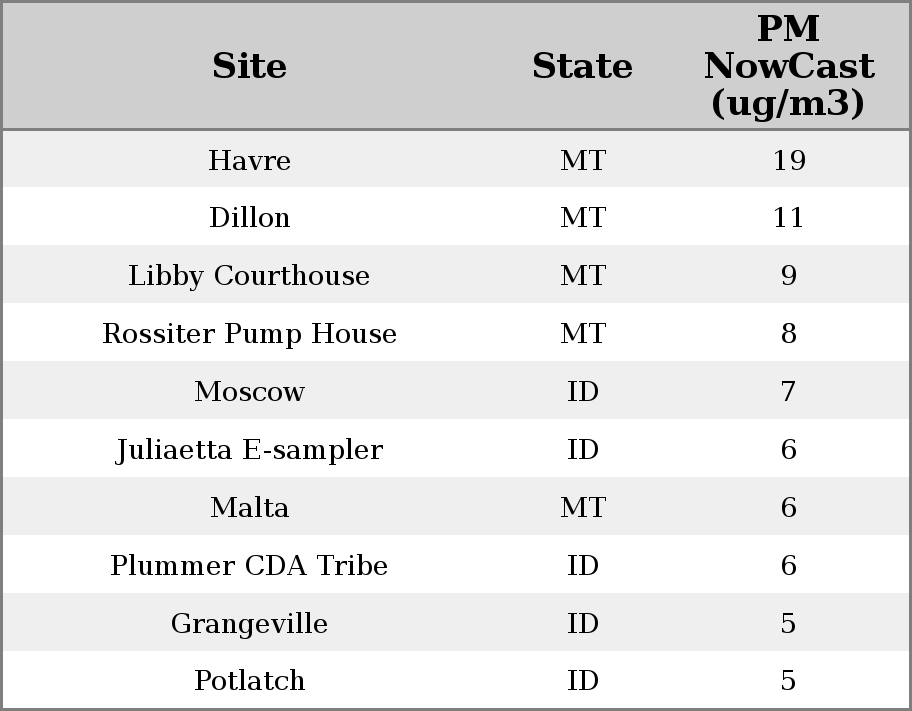Click Havre's PM NowCast value of 19
Viewport: 912px width, 711px height.
pyautogui.click(x=788, y=160)
